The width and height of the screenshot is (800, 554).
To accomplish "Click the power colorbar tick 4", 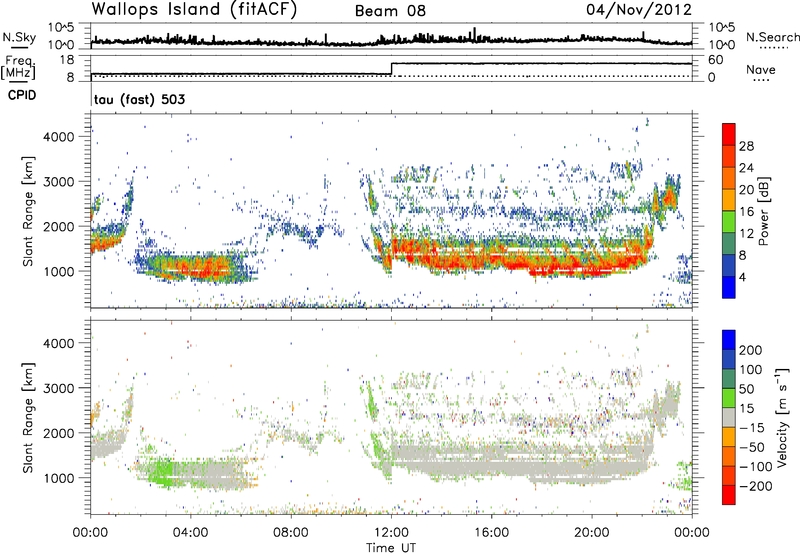I will click(x=742, y=277).
